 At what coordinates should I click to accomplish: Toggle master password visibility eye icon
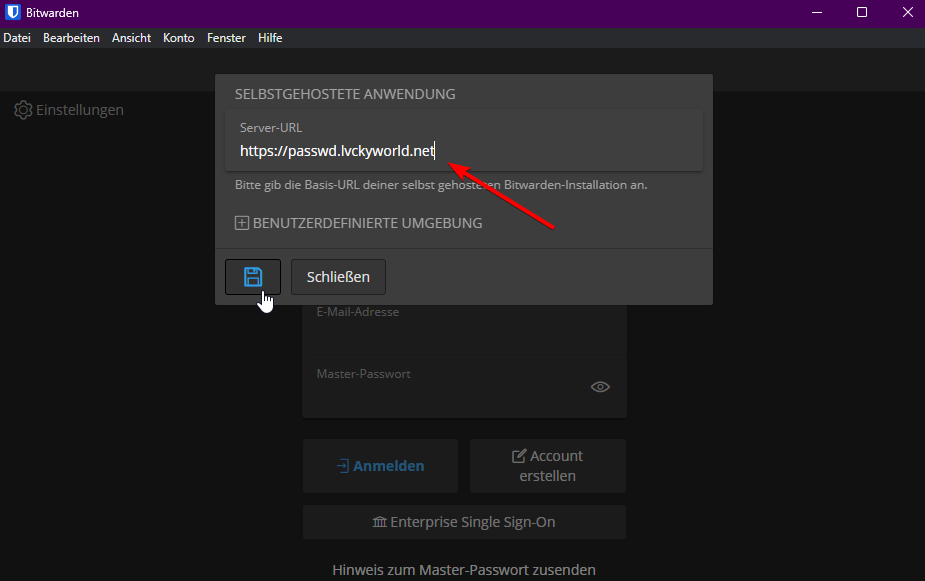click(600, 387)
